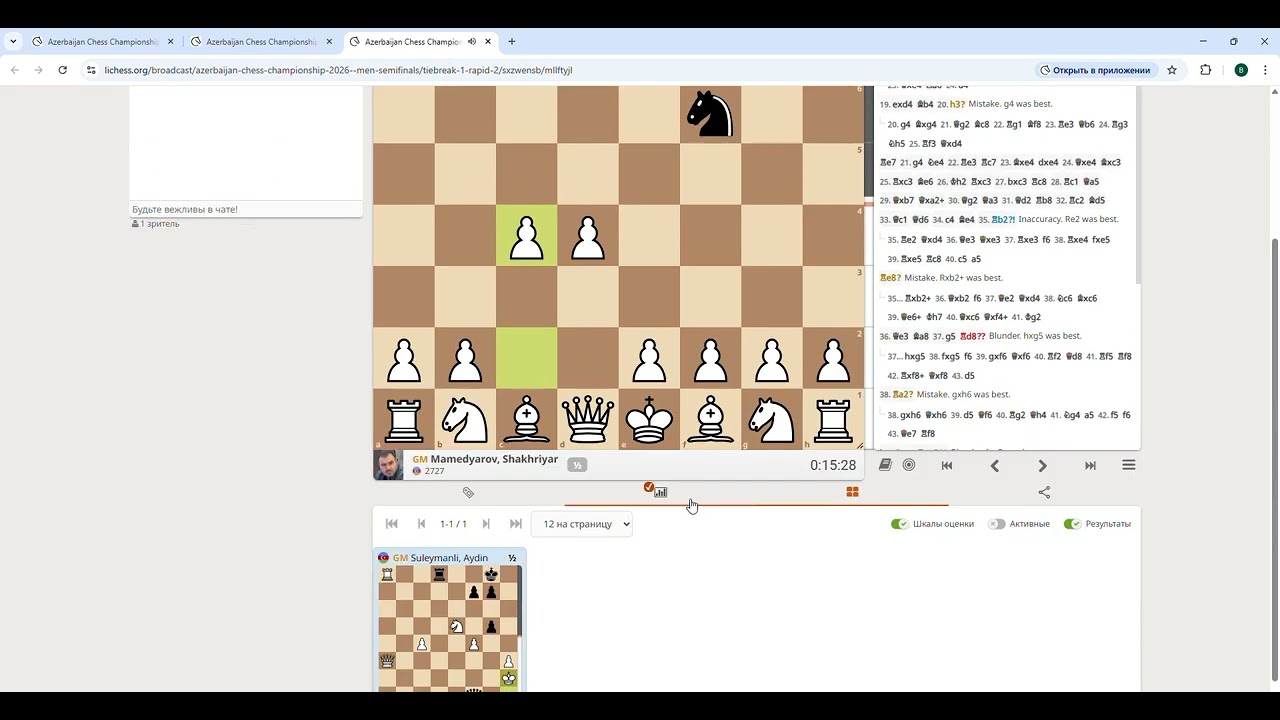Click 'Открыть в приложении' button
The image size is (1280, 720).
(1095, 70)
